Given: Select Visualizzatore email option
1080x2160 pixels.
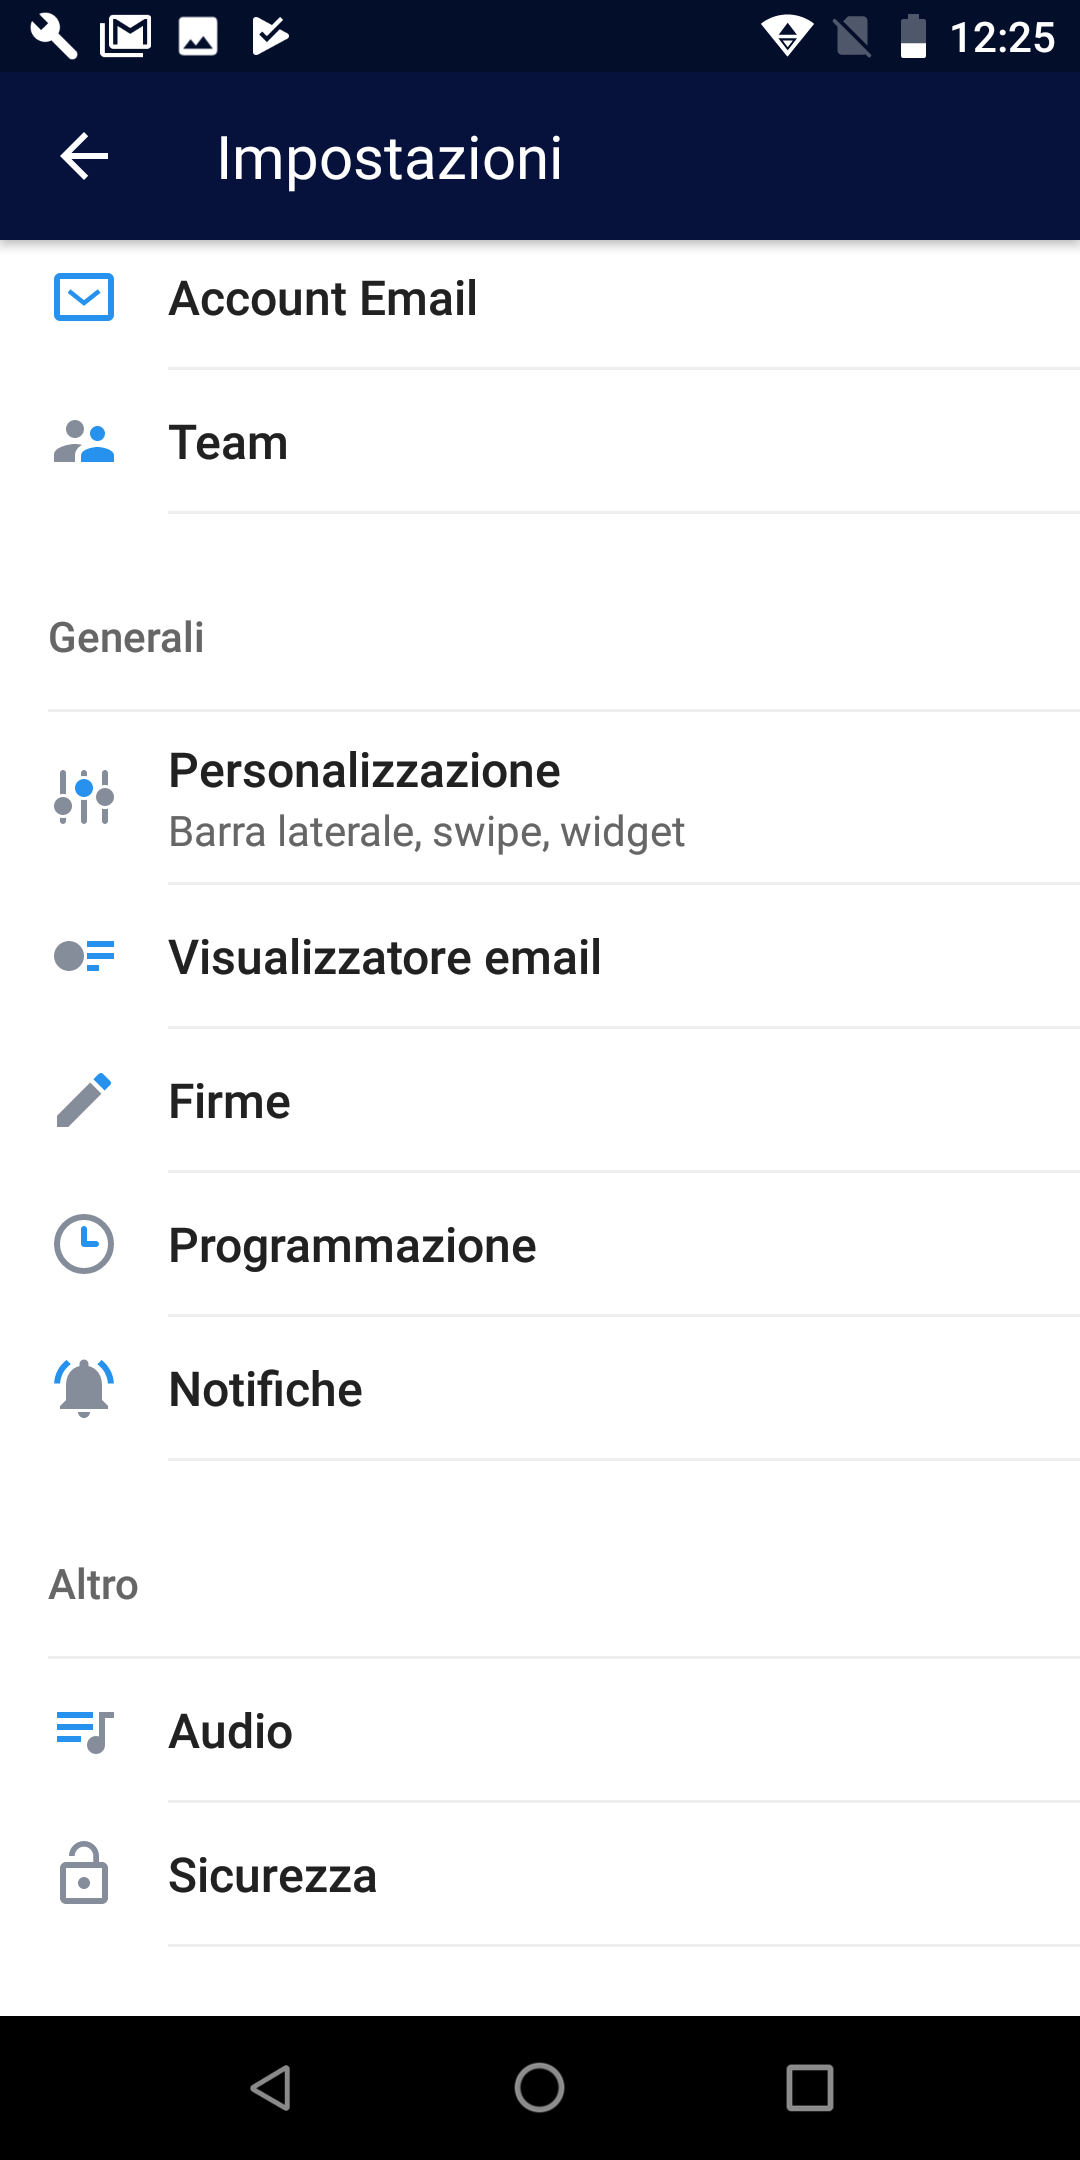Looking at the screenshot, I should (x=540, y=957).
